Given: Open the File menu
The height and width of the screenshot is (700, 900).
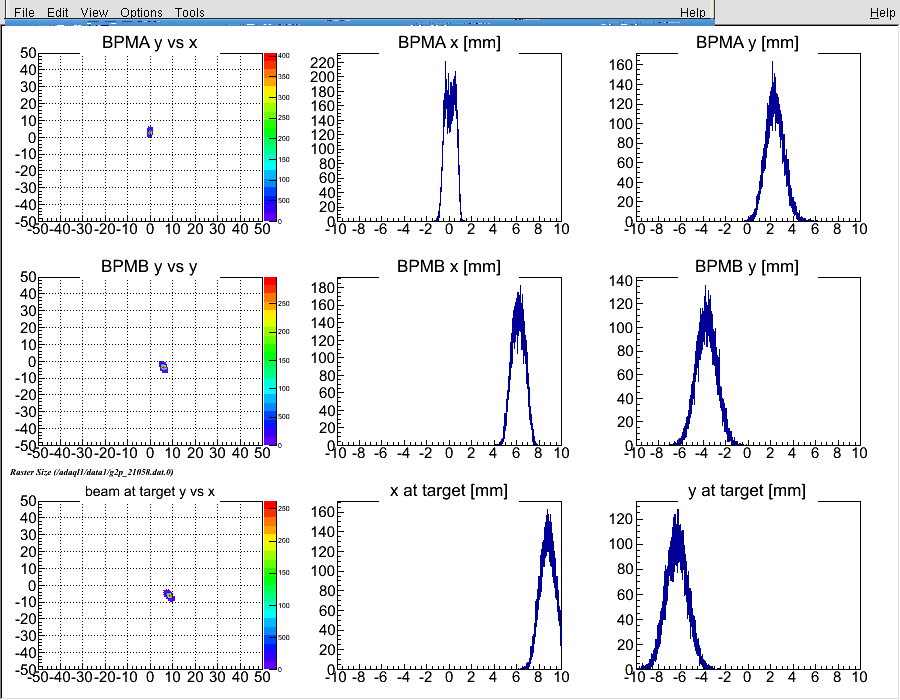Looking at the screenshot, I should [x=24, y=12].
